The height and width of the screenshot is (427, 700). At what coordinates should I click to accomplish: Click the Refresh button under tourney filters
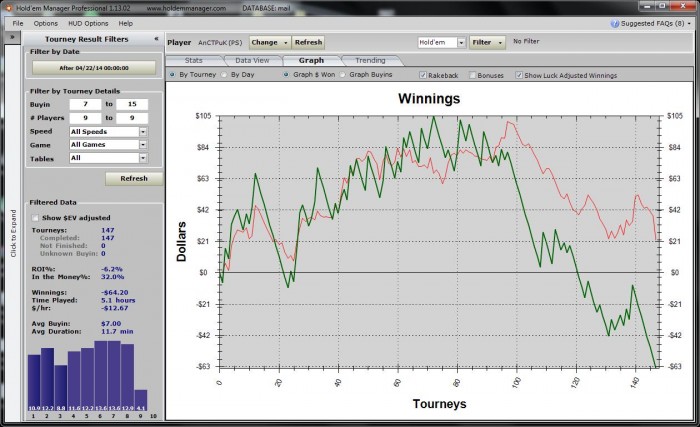pyautogui.click(x=134, y=178)
